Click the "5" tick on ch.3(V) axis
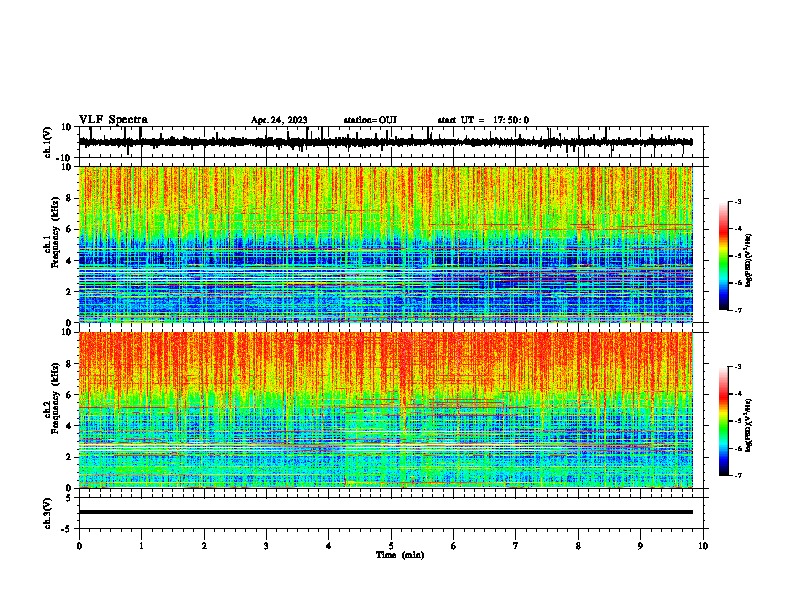This screenshot has height=612, width=792. (69, 497)
